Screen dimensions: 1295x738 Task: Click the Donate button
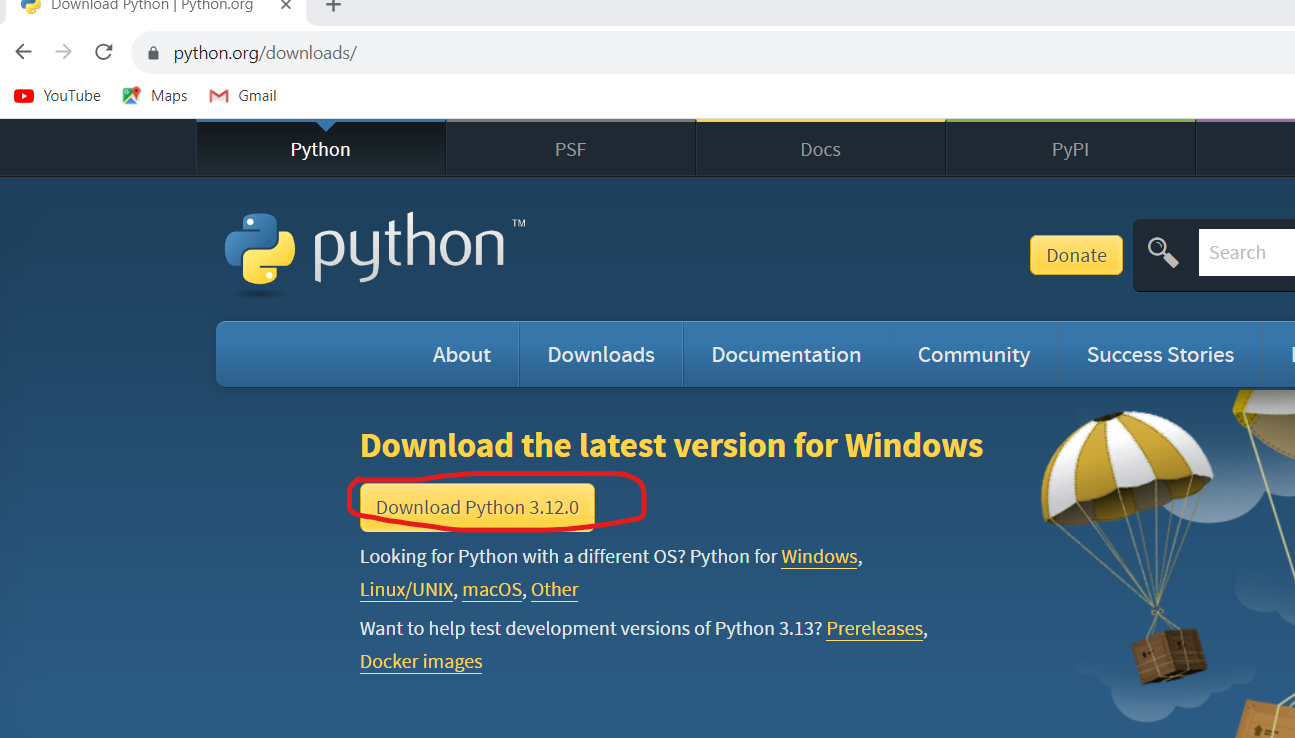click(x=1076, y=255)
